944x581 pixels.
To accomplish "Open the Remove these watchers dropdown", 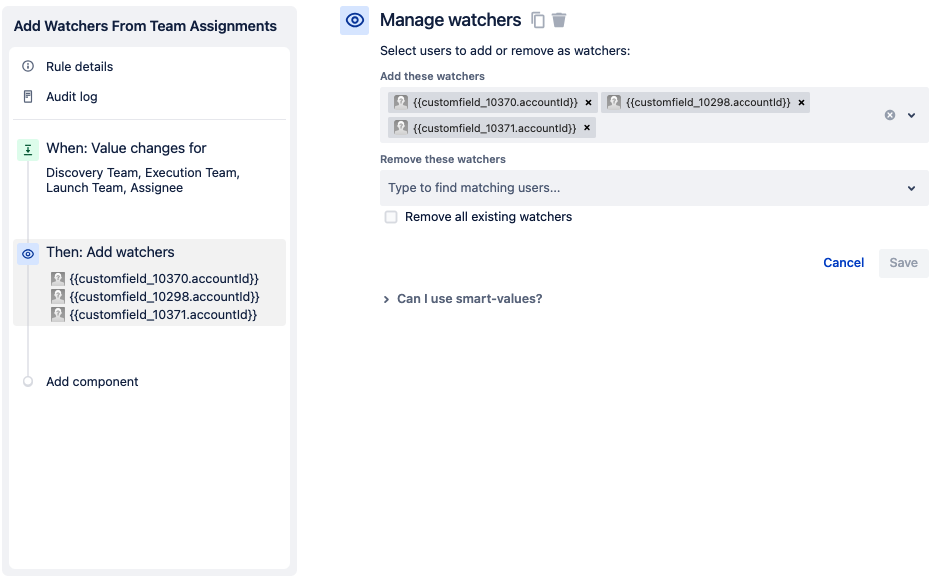I will click(x=911, y=188).
